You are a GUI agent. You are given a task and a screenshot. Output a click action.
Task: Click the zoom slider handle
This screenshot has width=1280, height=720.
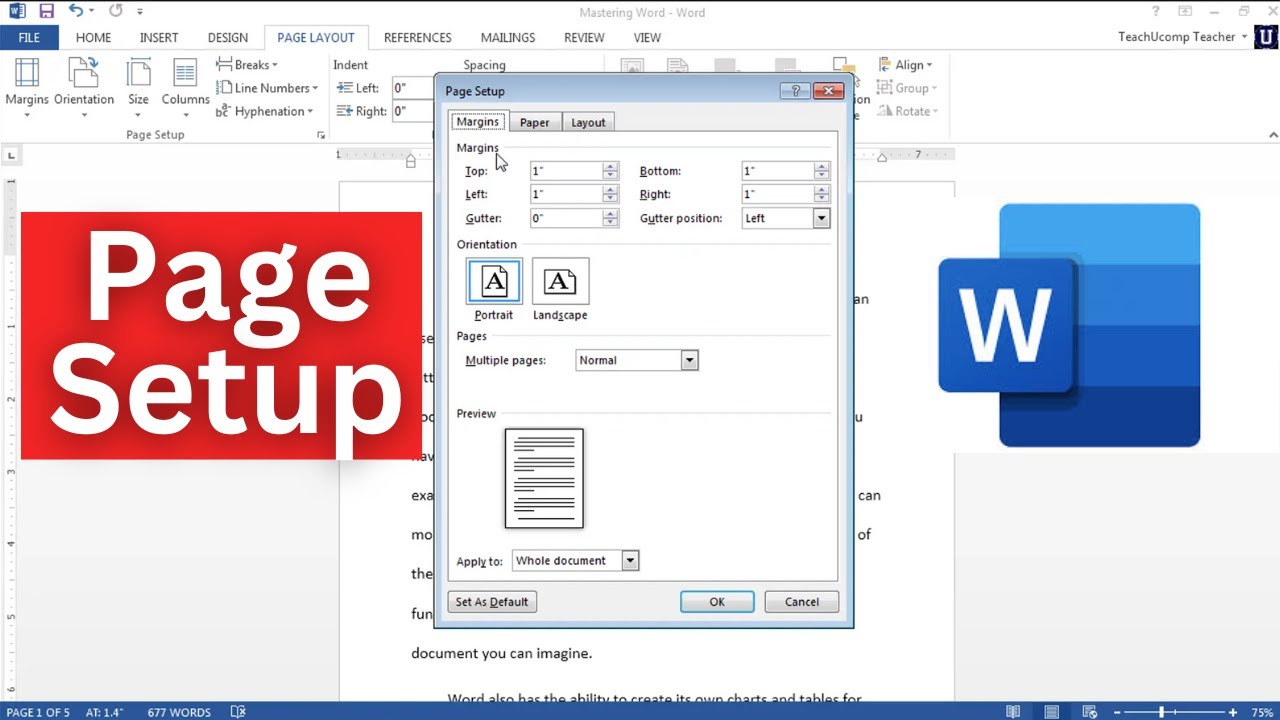click(x=1162, y=712)
